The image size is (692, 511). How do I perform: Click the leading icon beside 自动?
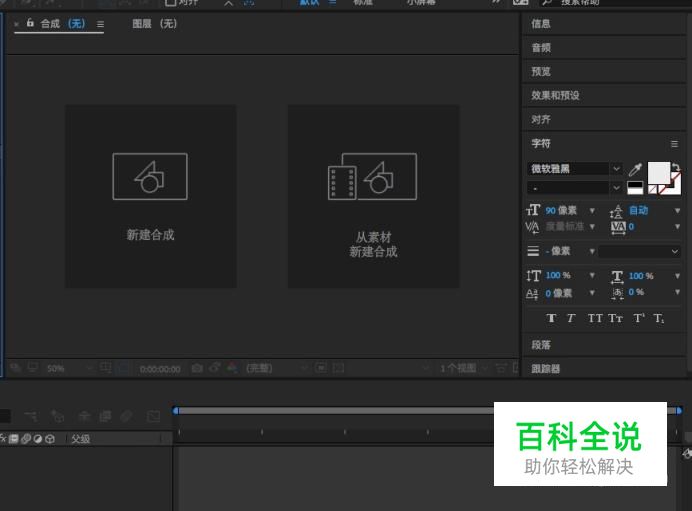point(616,211)
